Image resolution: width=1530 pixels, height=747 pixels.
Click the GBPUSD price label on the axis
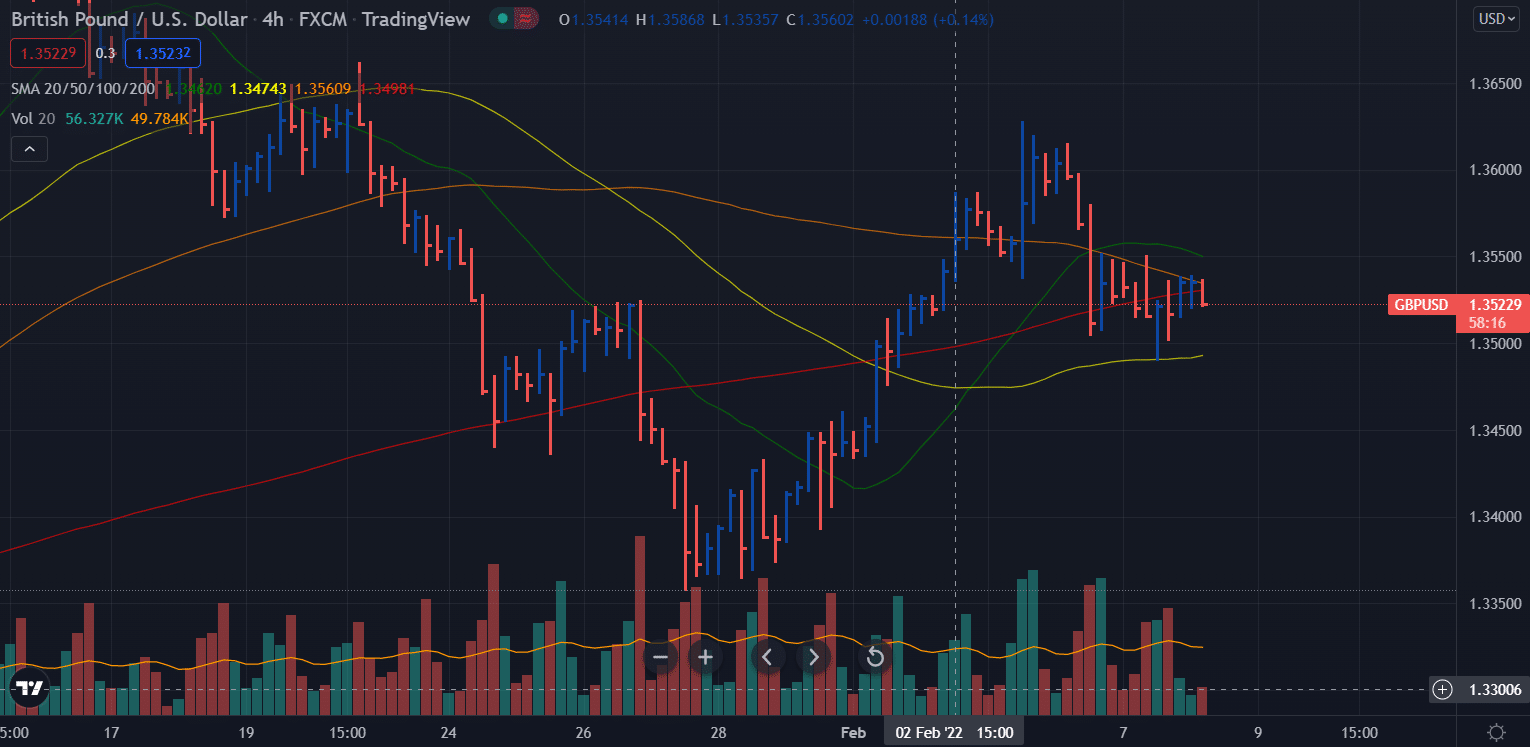click(x=1420, y=304)
